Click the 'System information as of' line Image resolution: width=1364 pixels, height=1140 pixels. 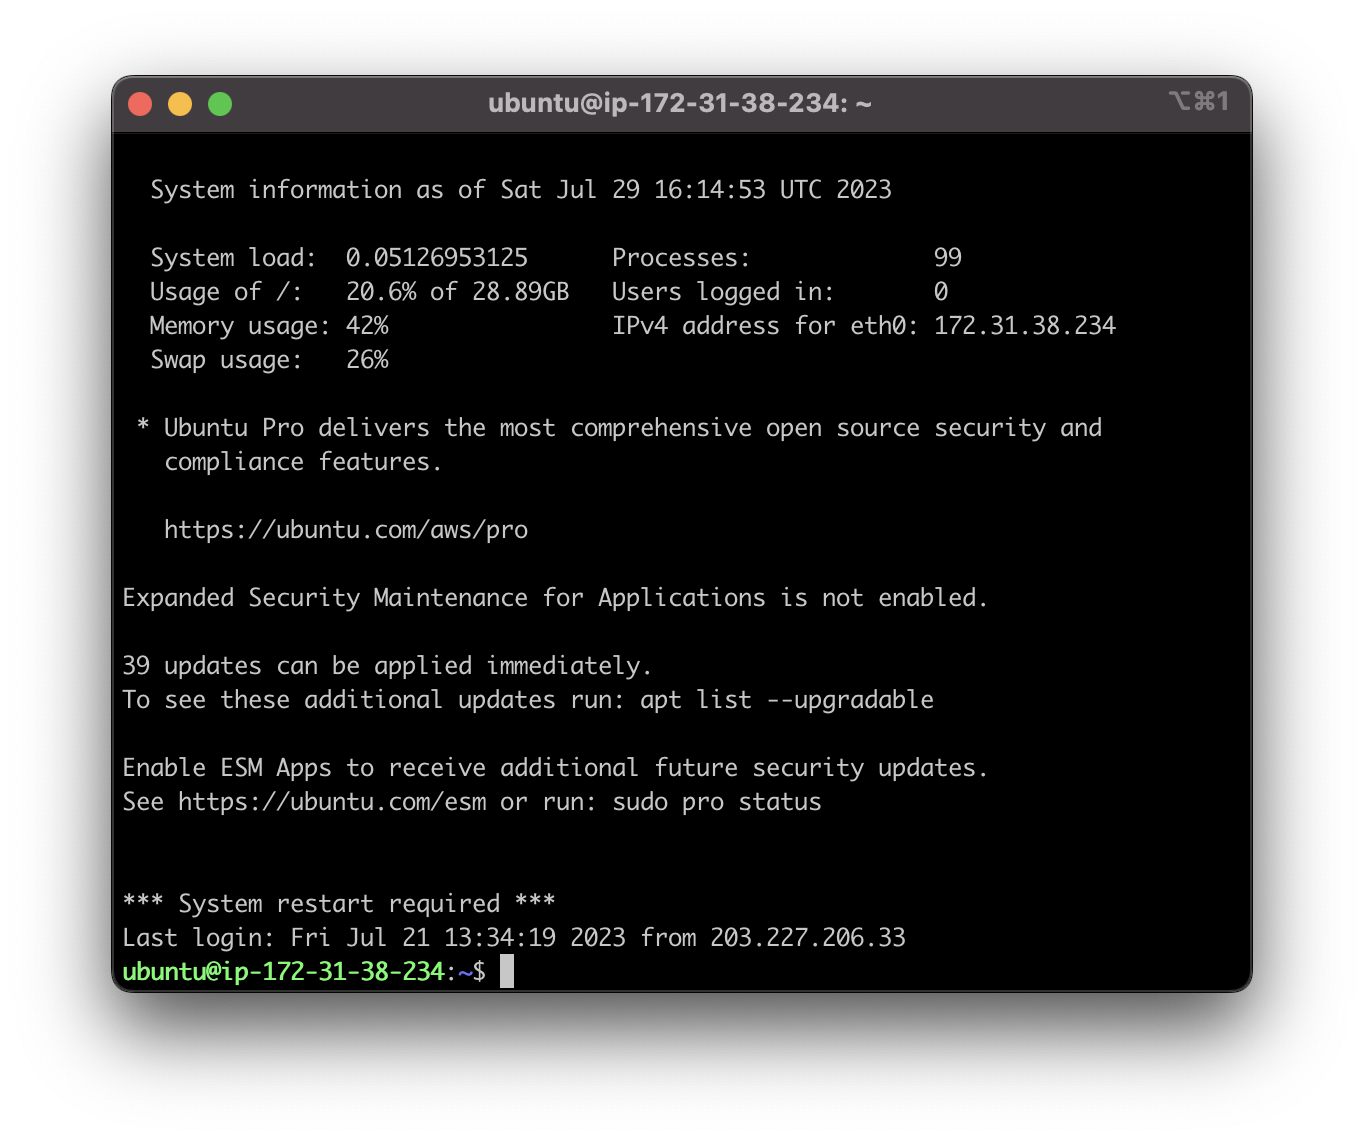tap(521, 190)
